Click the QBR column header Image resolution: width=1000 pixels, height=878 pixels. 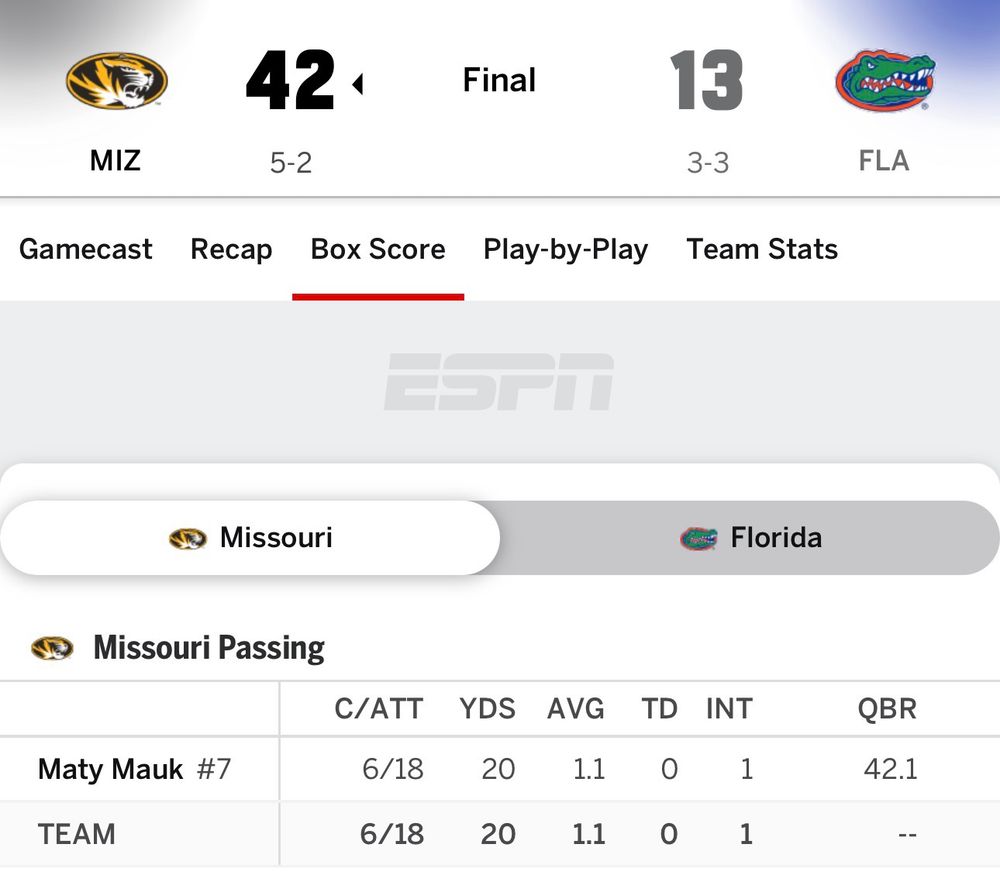point(887,709)
